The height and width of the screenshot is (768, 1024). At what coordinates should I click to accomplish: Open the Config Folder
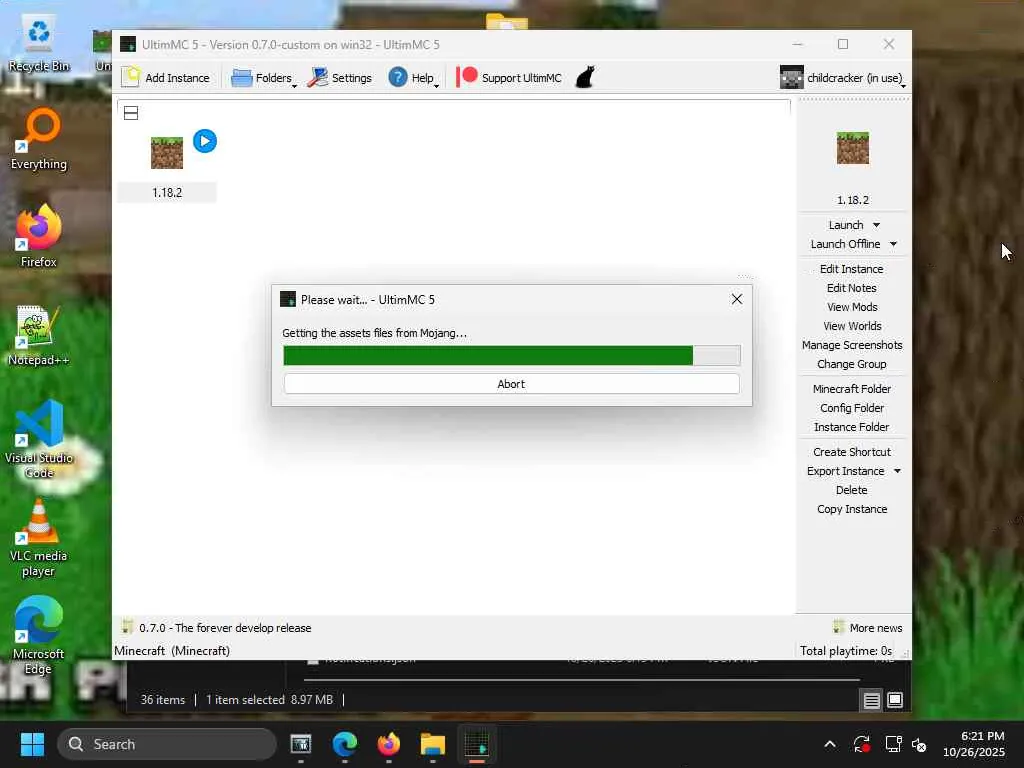[852, 408]
